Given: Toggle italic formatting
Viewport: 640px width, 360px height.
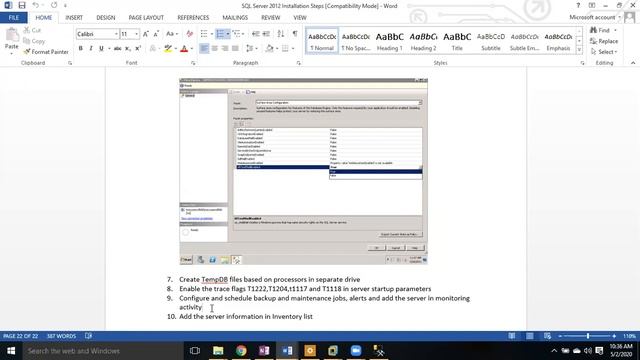Looking at the screenshot, I should (91, 49).
